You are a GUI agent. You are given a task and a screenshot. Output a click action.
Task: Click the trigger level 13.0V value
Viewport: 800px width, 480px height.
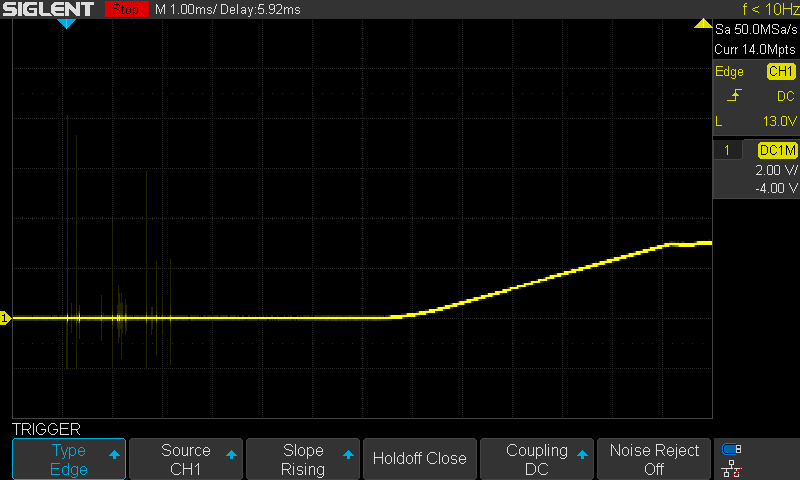point(780,121)
